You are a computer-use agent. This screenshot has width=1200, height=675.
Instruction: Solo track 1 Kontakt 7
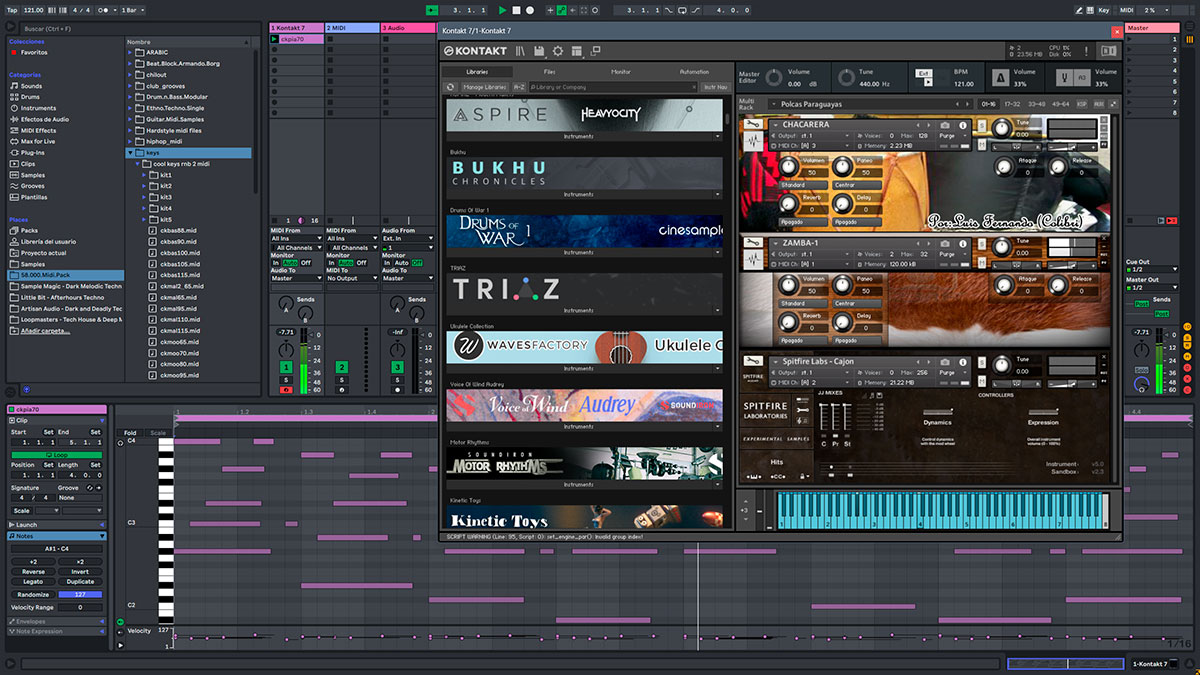285,380
